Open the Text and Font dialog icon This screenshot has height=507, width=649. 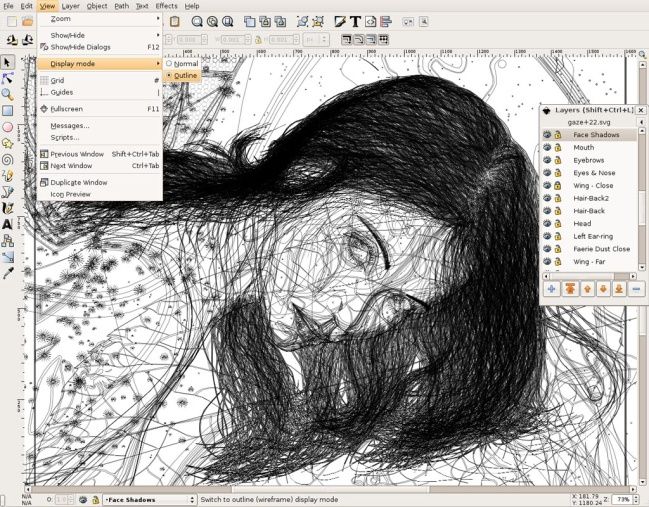[355, 21]
